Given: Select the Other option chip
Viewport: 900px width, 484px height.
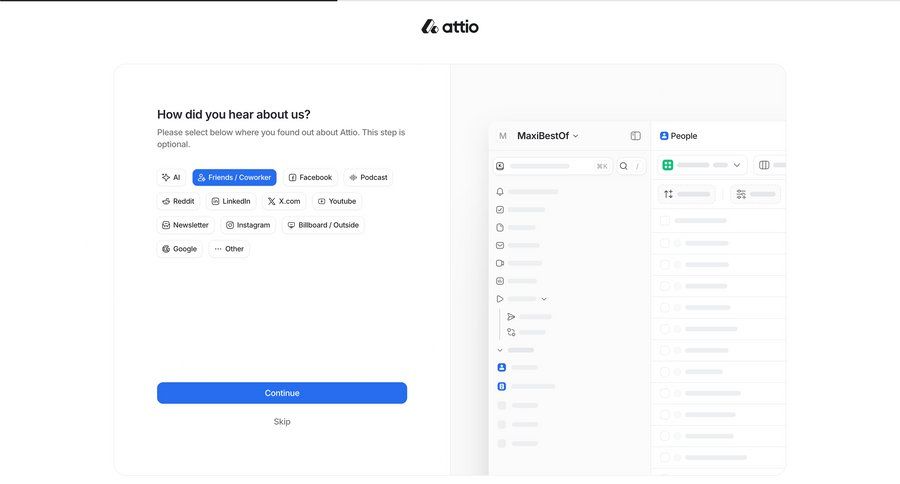Looking at the screenshot, I should [x=229, y=249].
